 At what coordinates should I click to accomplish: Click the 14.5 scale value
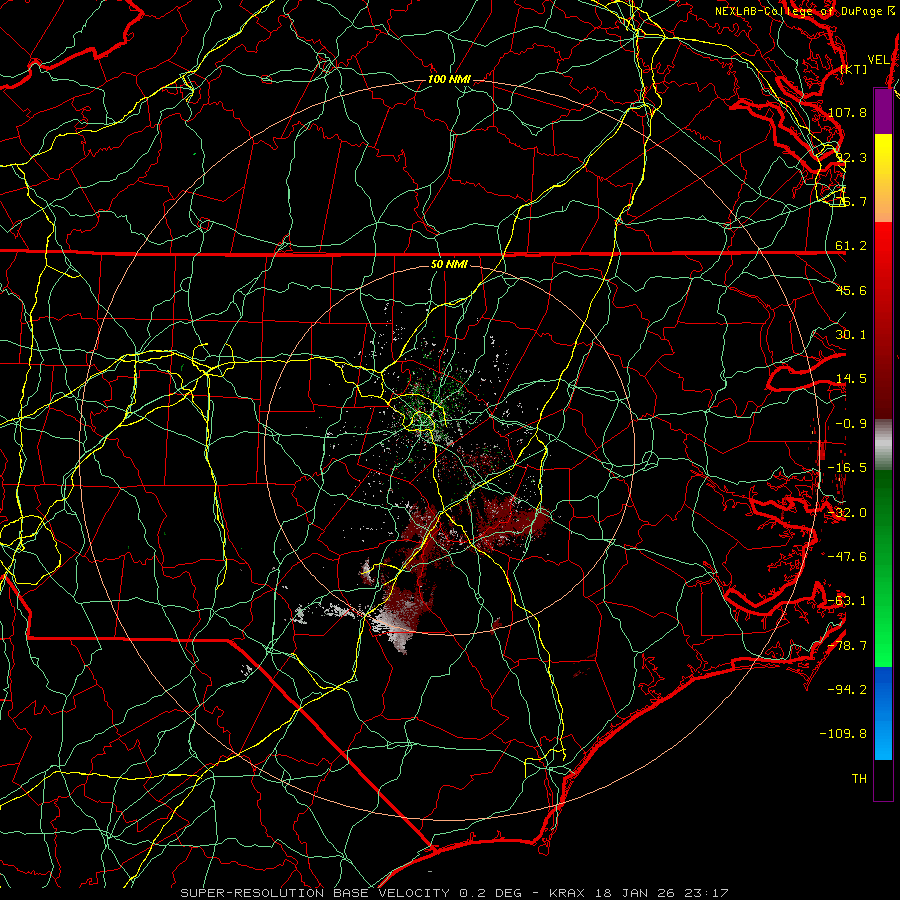click(x=851, y=379)
